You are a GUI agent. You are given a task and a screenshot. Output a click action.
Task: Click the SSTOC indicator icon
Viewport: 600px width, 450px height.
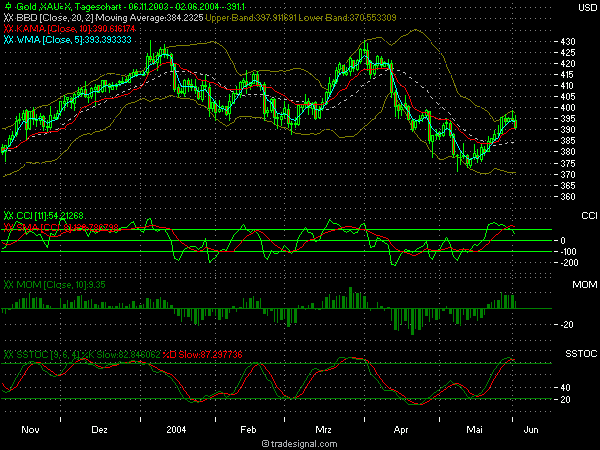pos(9,355)
